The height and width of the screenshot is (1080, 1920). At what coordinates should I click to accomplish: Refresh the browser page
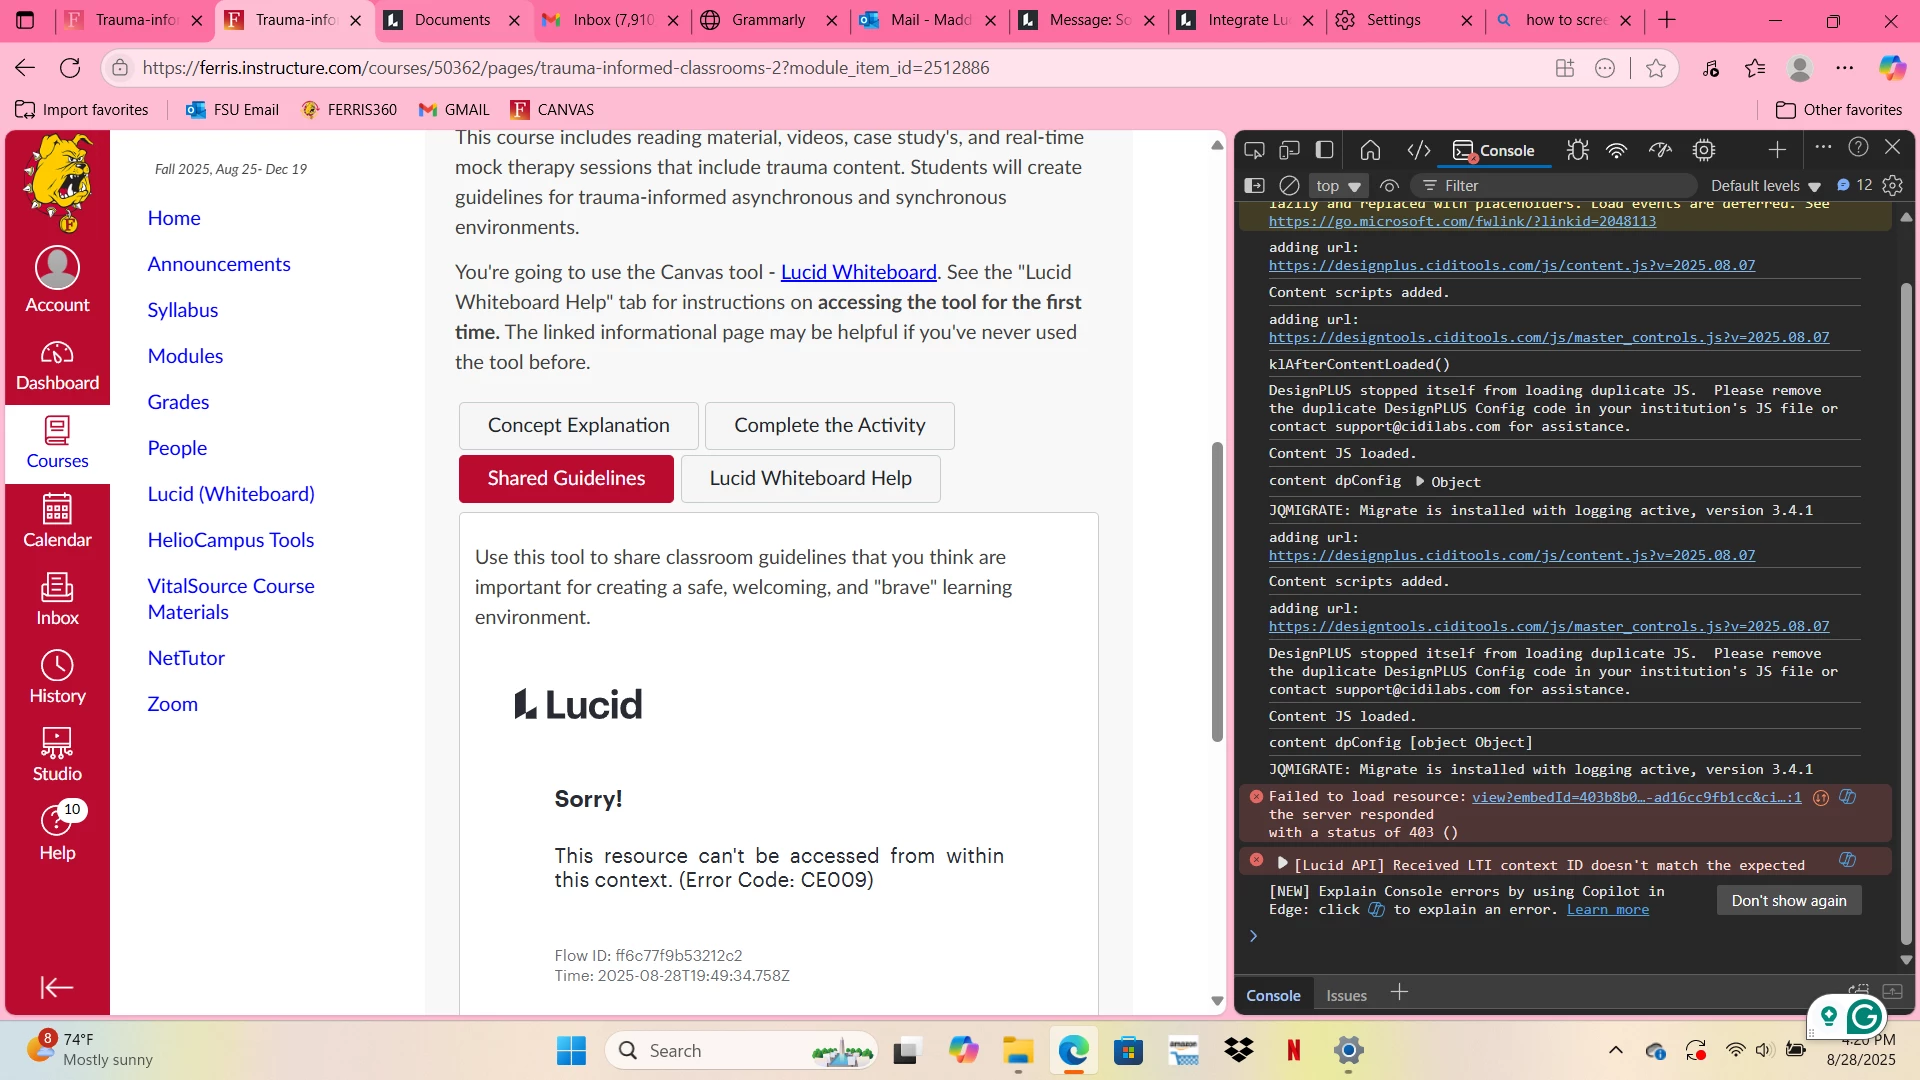(x=70, y=68)
